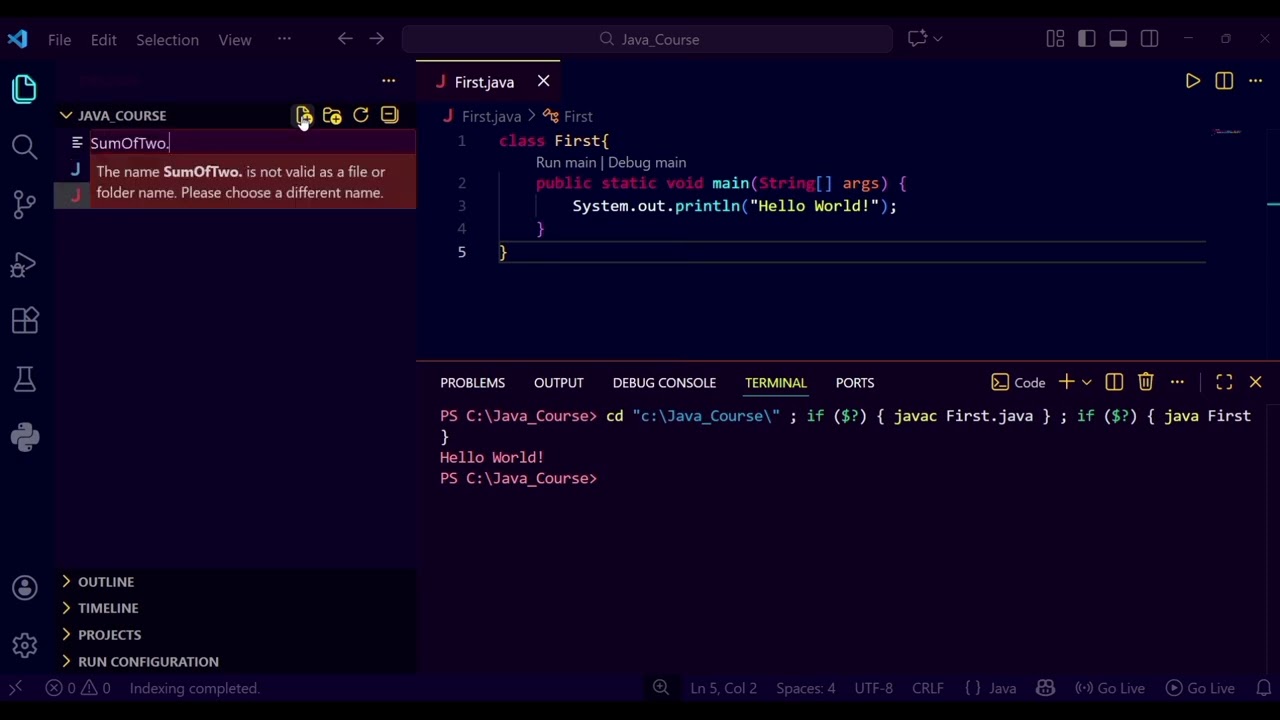Click the New Folder icon in Explorer
The width and height of the screenshot is (1280, 720).
[x=332, y=116]
